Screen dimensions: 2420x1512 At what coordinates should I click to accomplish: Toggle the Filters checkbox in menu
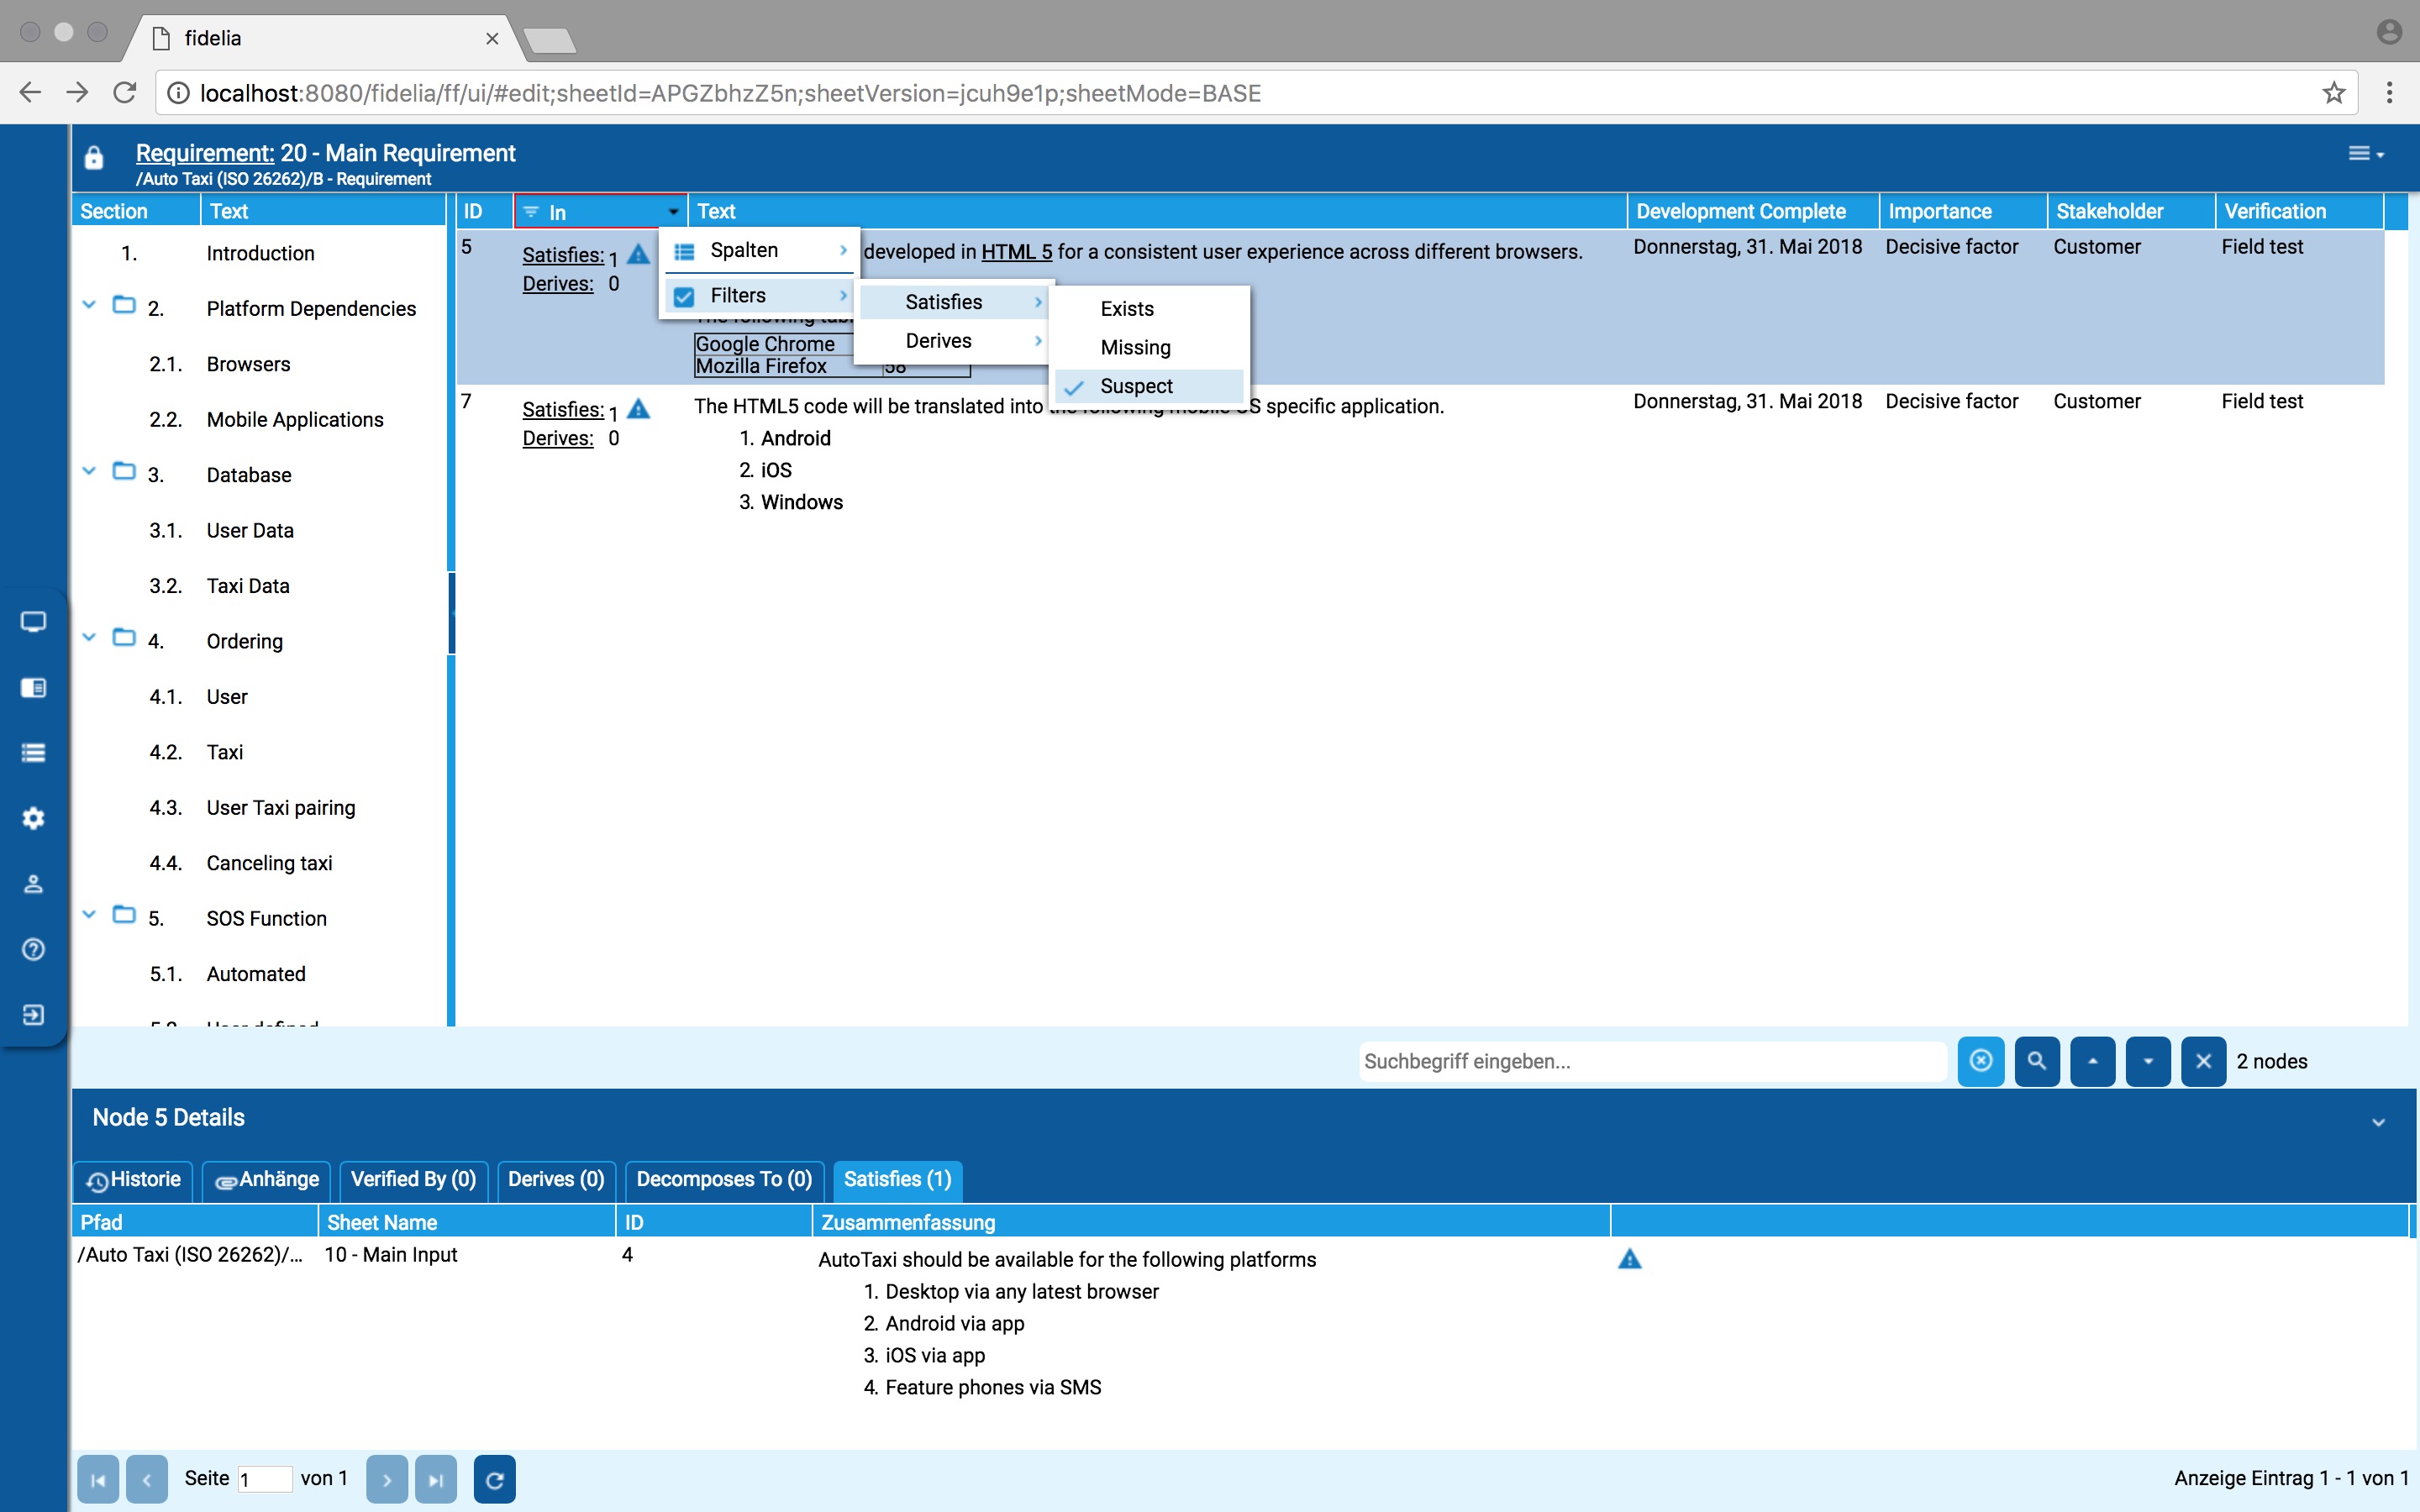tap(684, 296)
